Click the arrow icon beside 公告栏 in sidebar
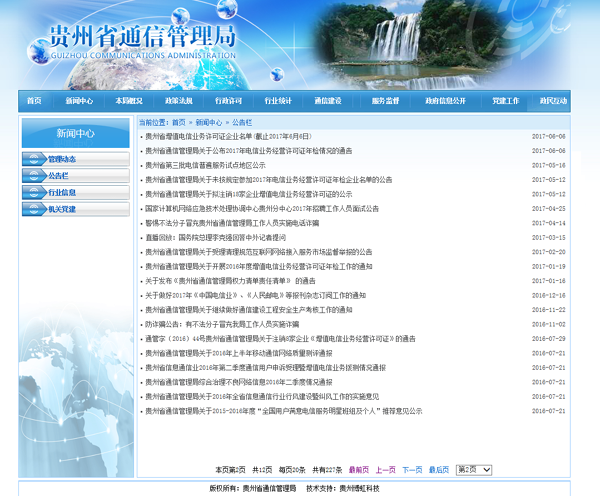 pos(31,176)
